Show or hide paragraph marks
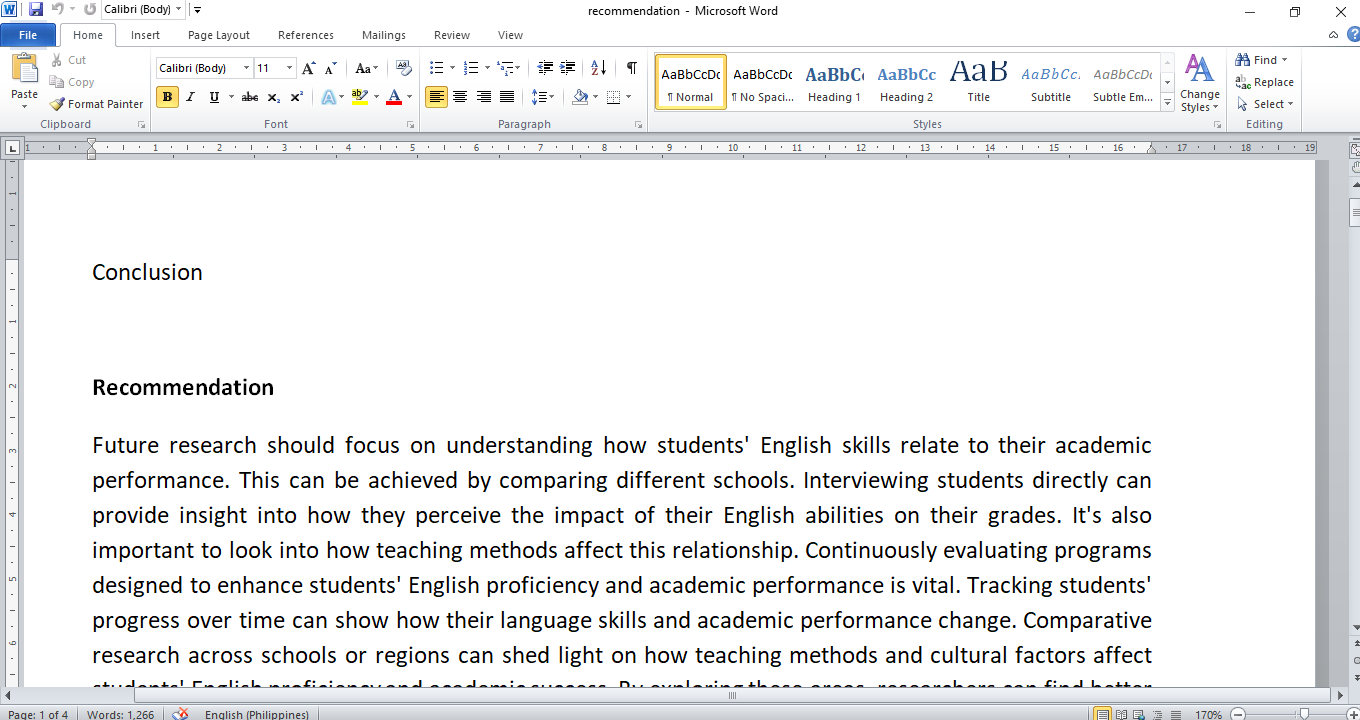1360x720 pixels. pyautogui.click(x=632, y=68)
